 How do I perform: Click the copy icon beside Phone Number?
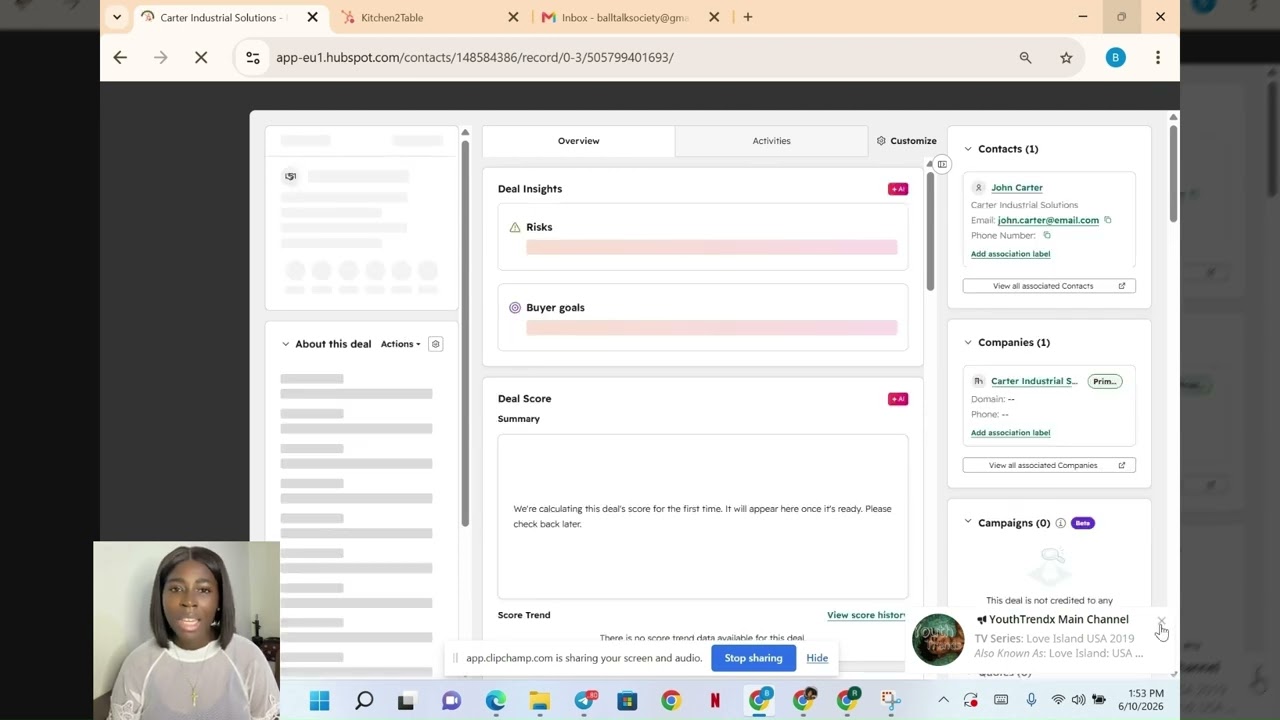tap(1047, 235)
